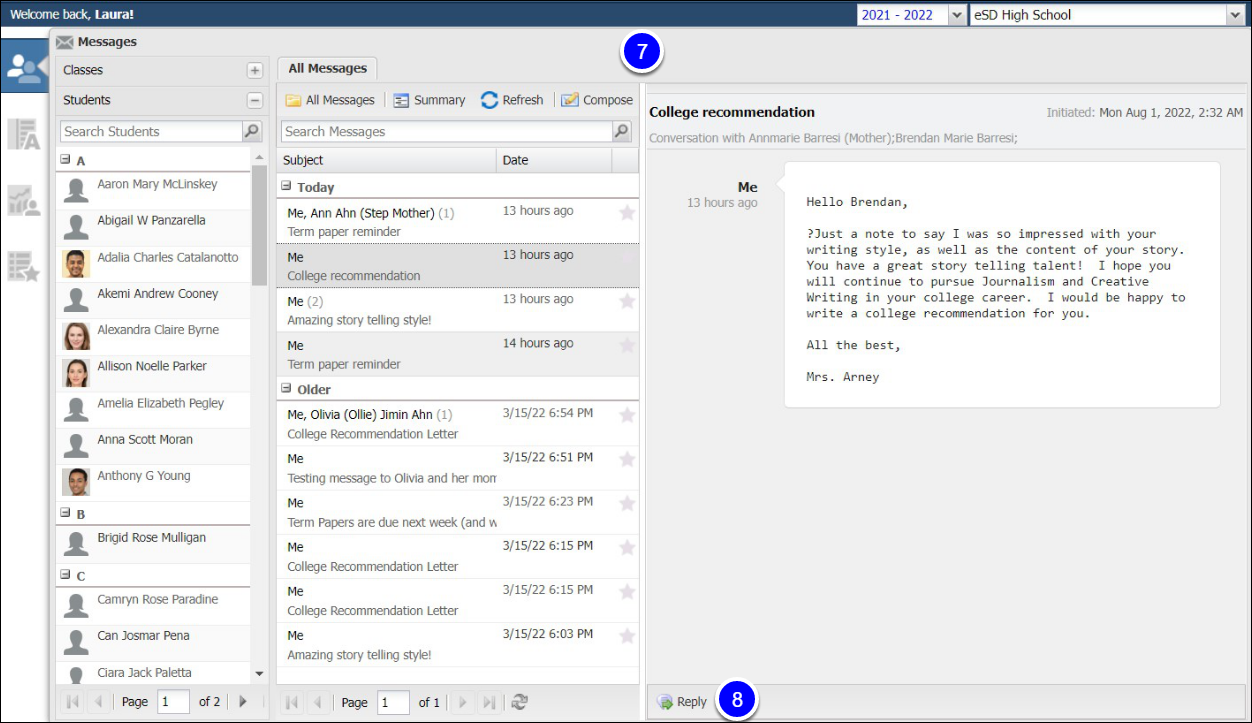Screen dimensions: 1252x723
Task: Sort by Subject column header
Action: (386, 160)
